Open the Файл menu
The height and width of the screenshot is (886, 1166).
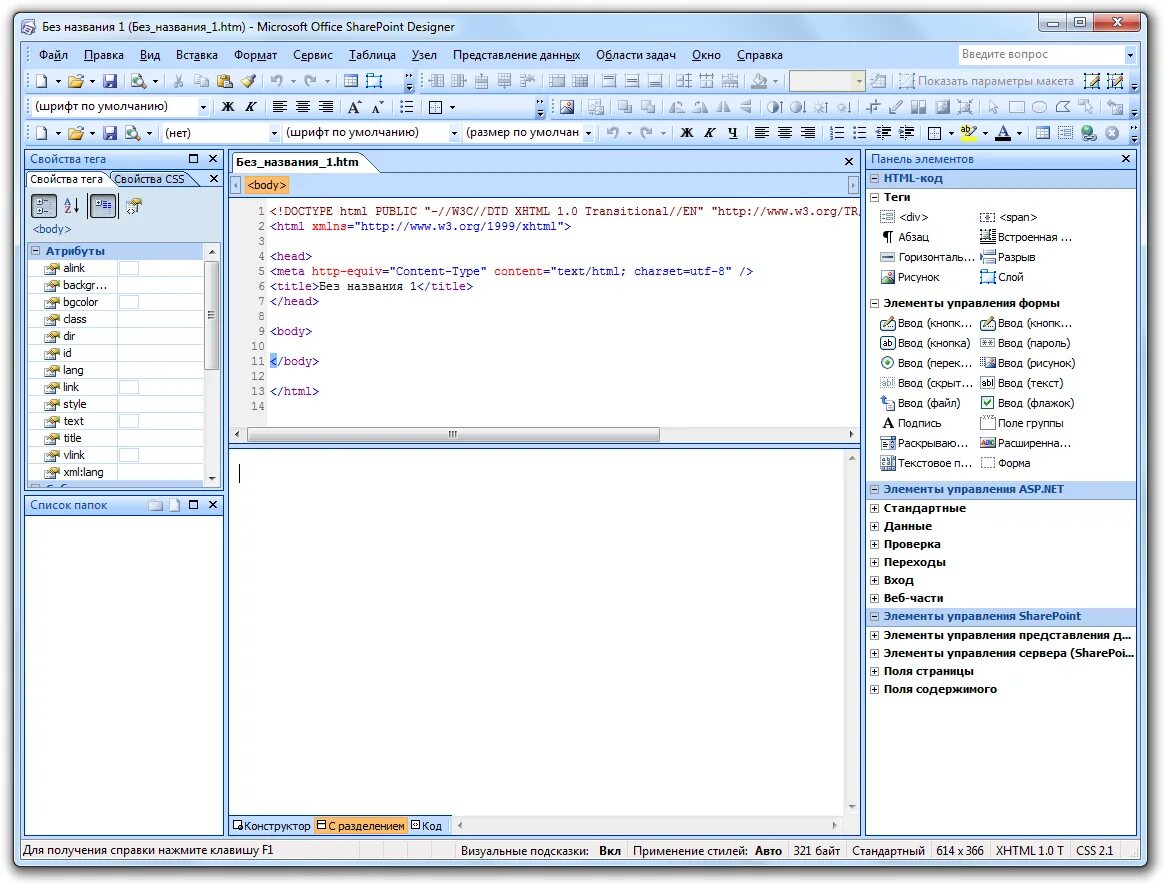point(53,55)
